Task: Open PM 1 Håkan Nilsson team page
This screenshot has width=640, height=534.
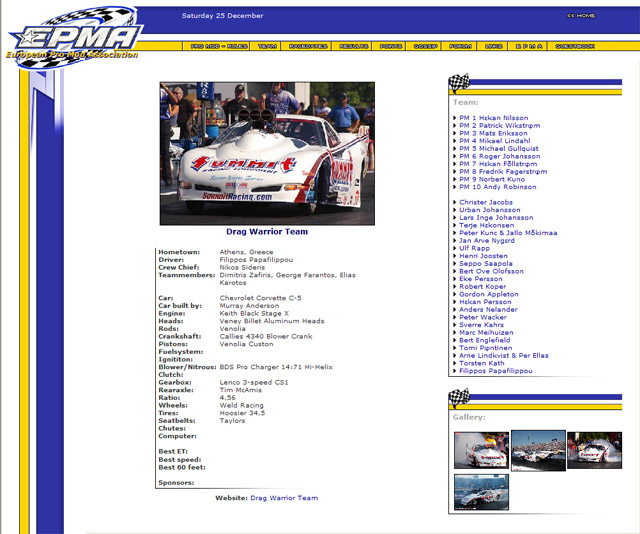Action: (493, 118)
